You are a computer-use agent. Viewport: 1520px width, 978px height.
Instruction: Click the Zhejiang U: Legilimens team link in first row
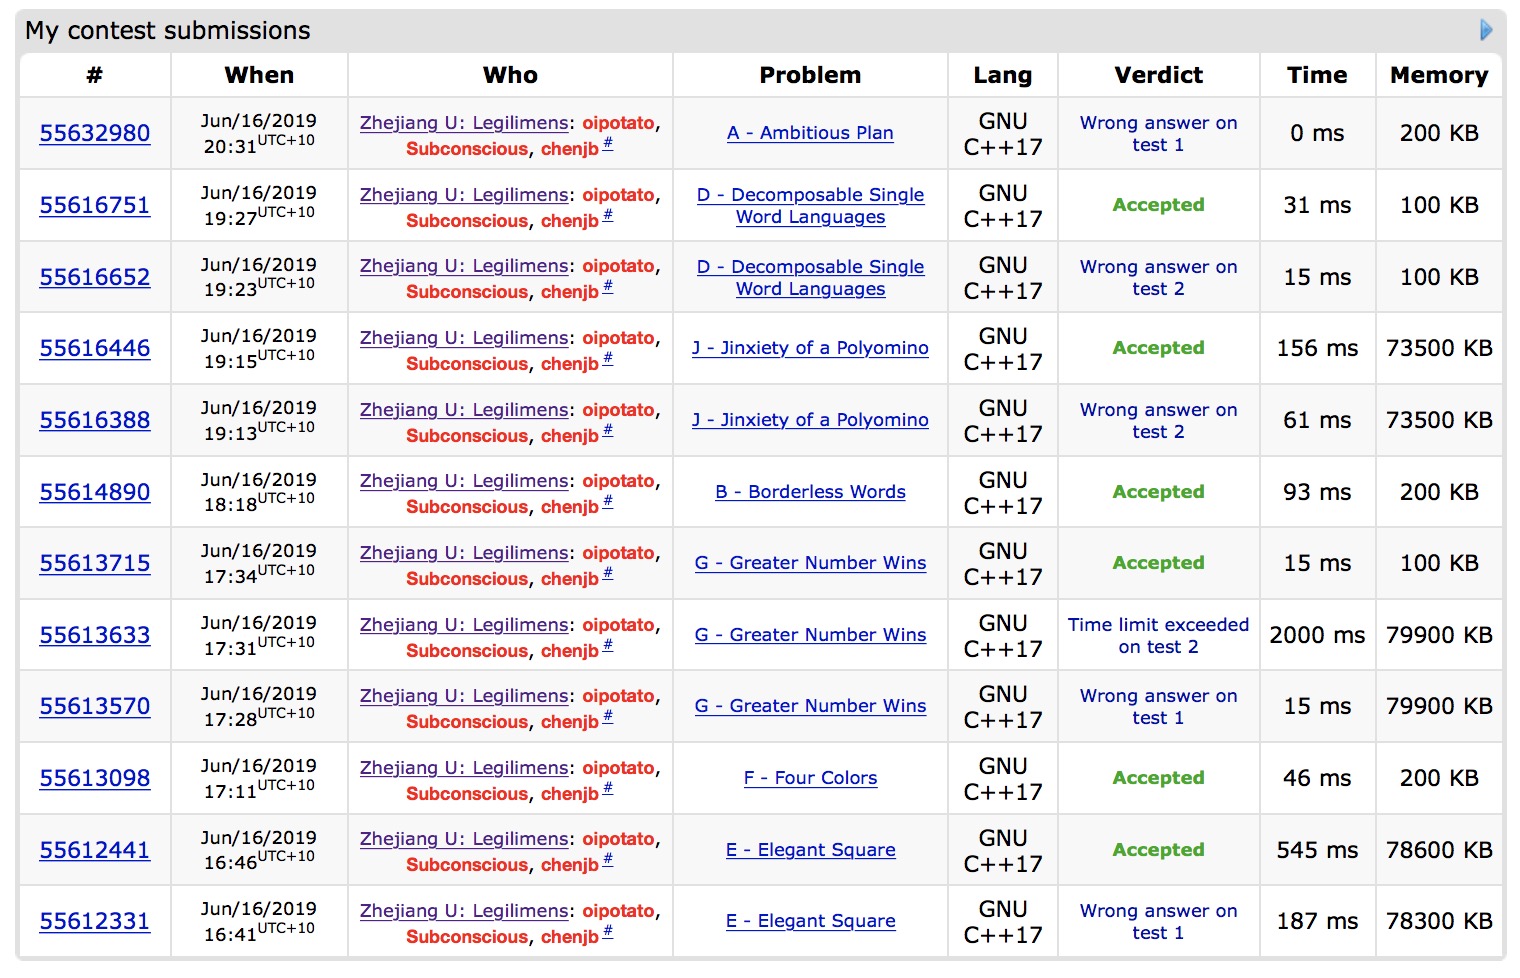(464, 123)
